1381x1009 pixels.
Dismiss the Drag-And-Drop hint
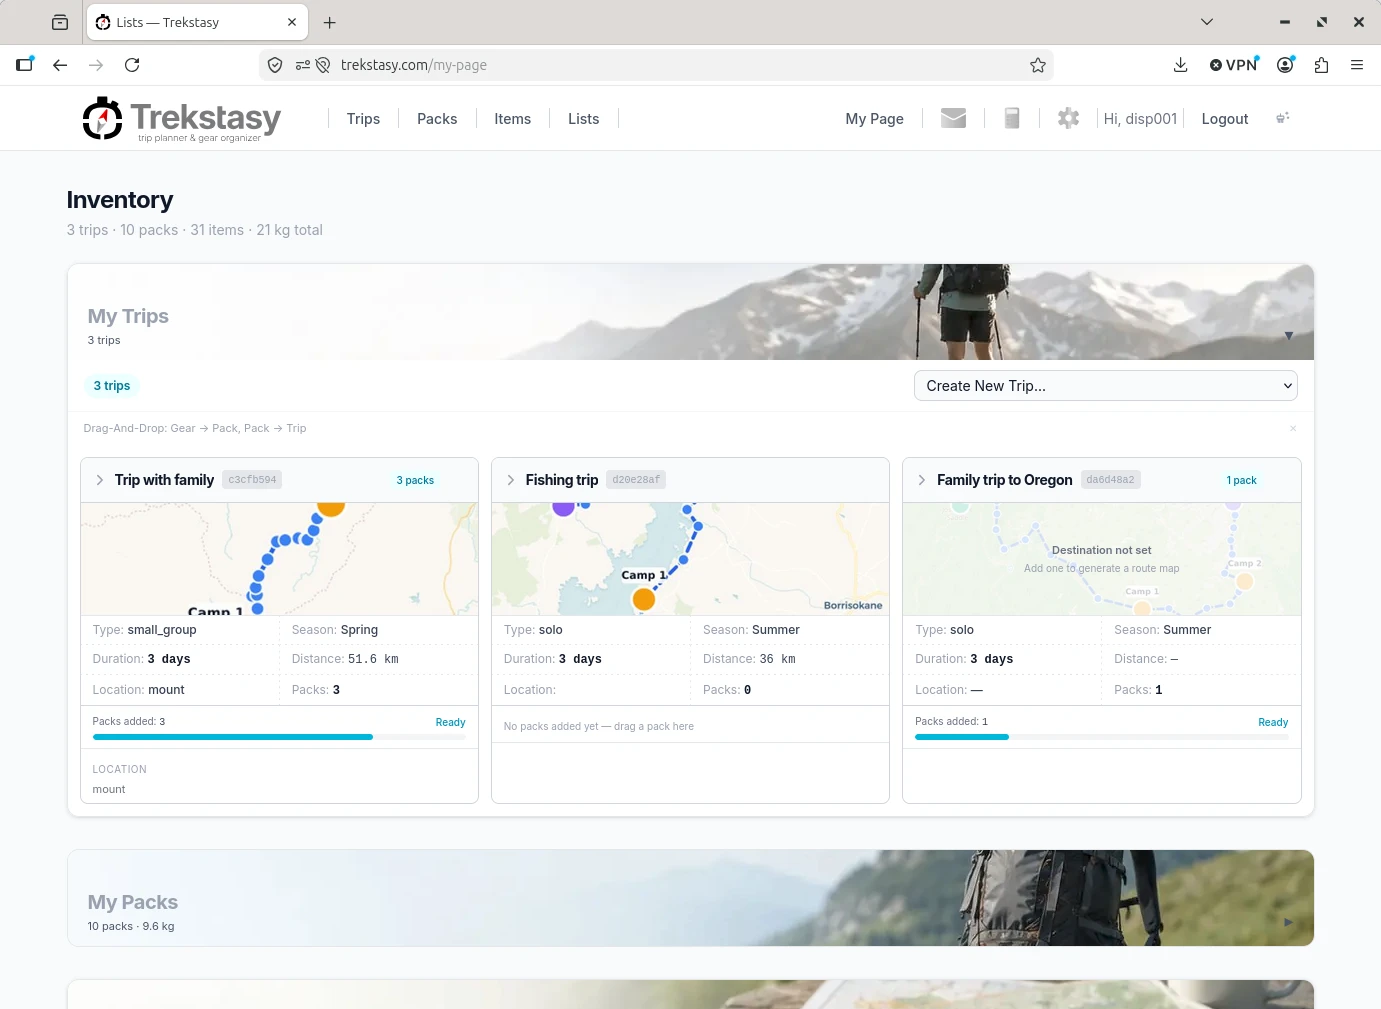[x=1293, y=428]
